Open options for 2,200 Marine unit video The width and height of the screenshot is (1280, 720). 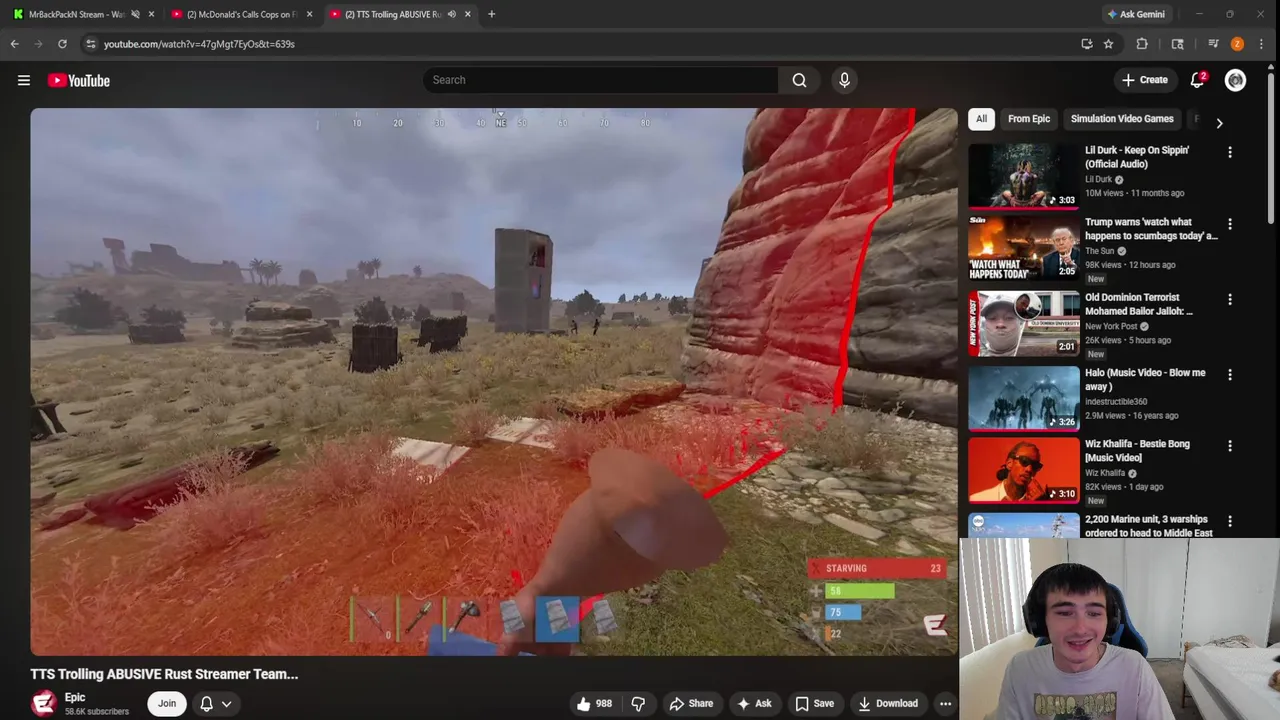tap(1230, 521)
